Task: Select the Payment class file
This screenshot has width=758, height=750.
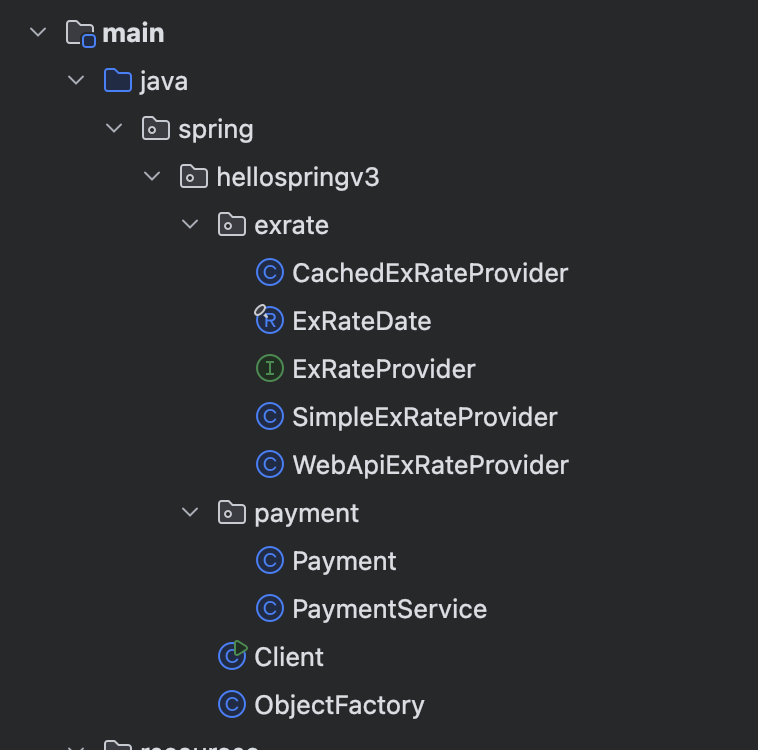Action: click(344, 561)
